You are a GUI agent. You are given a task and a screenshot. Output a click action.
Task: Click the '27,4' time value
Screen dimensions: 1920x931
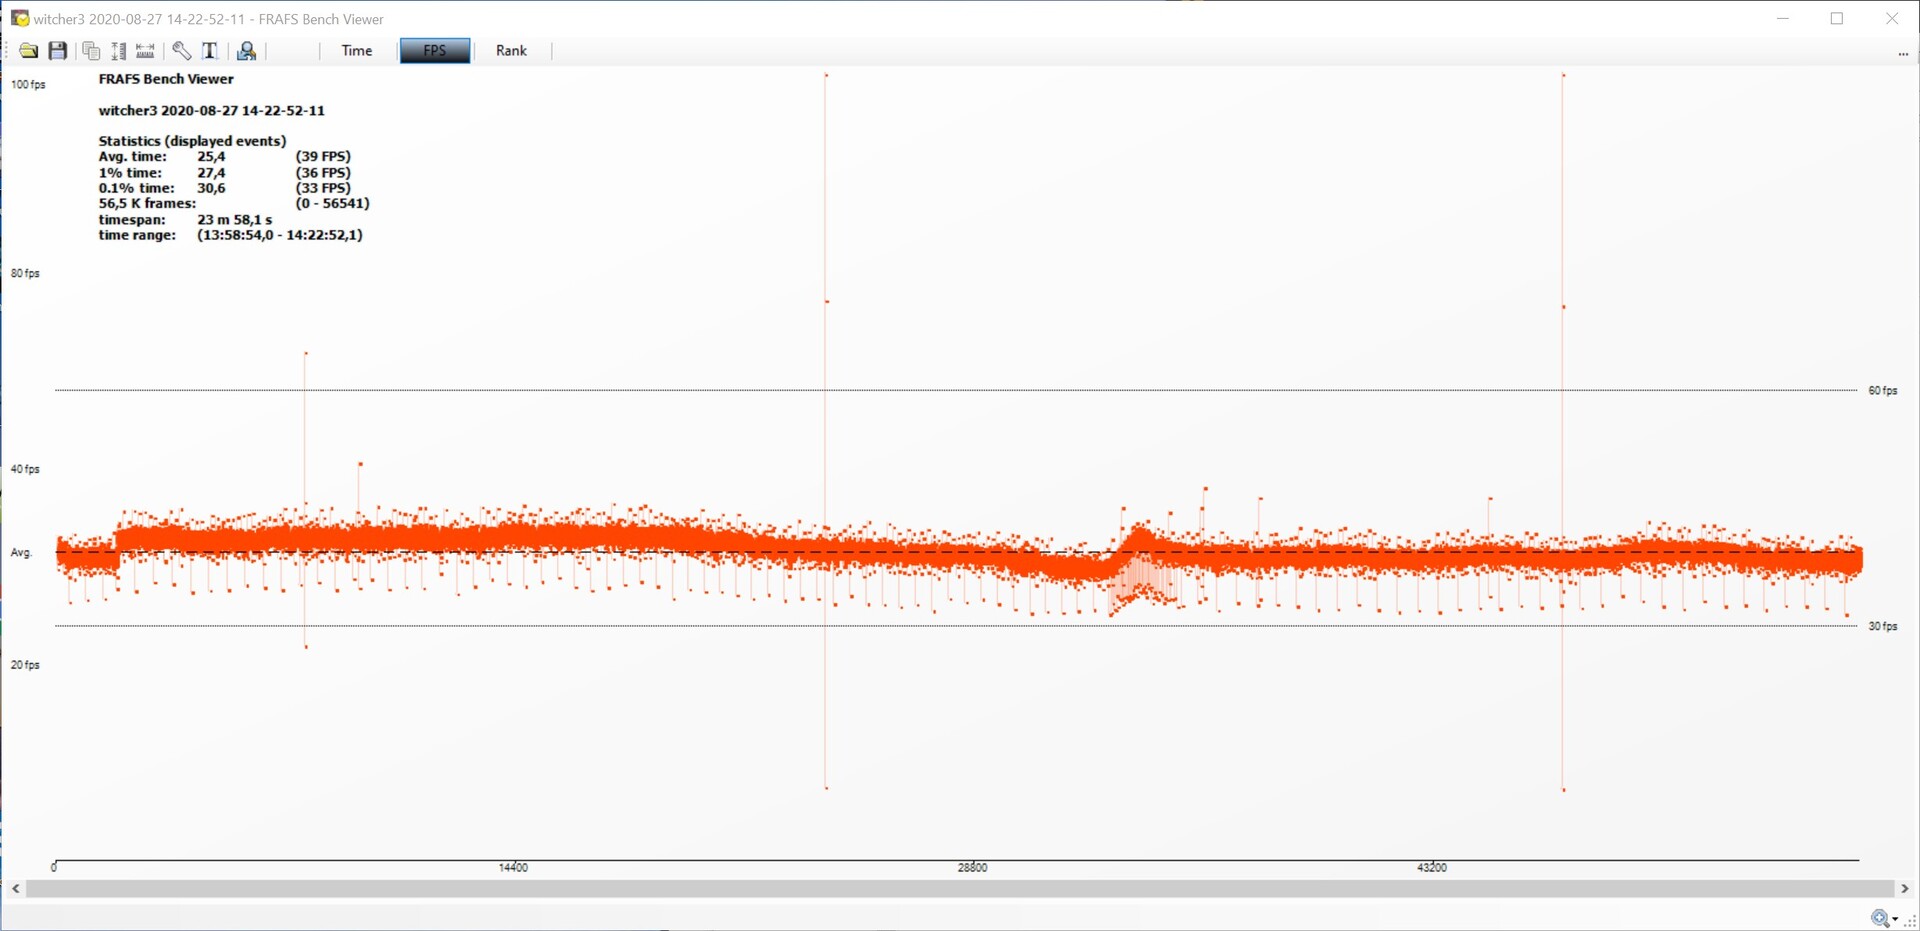(211, 173)
